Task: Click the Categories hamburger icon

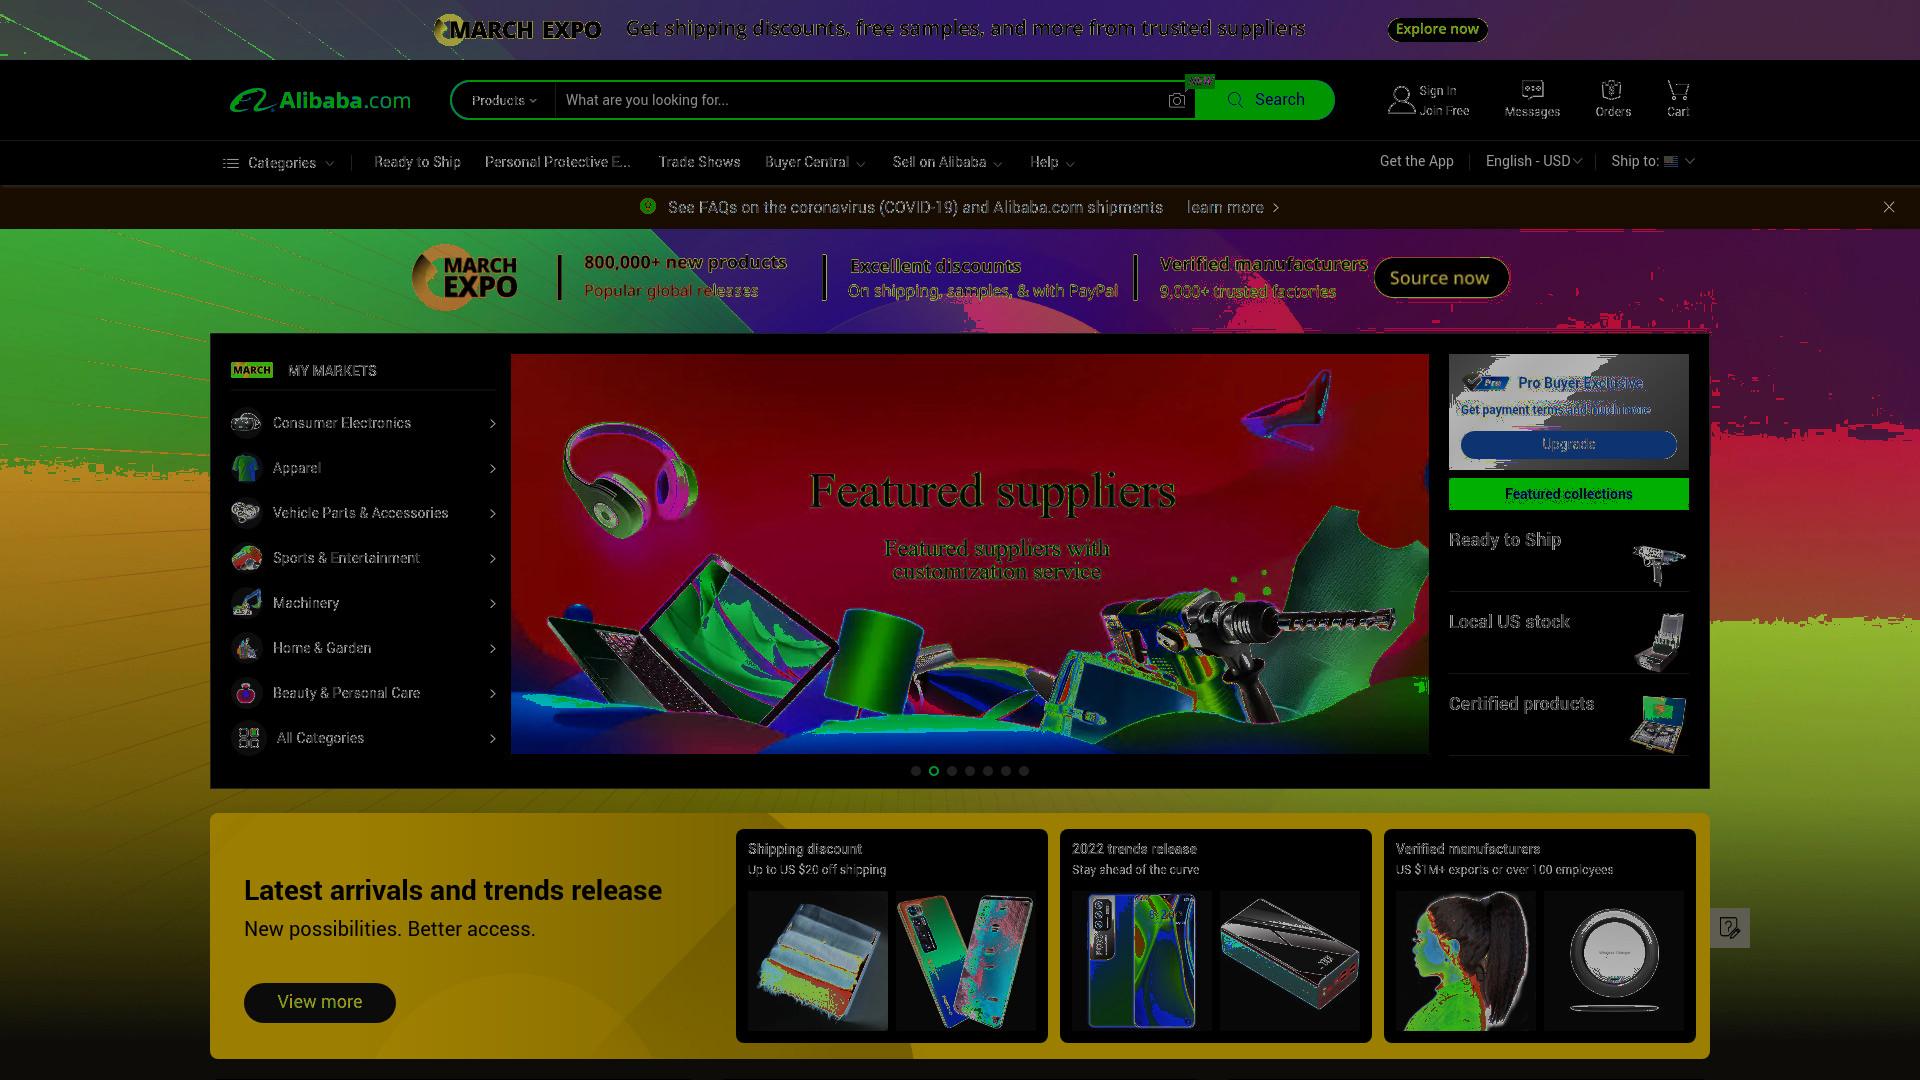Action: pyautogui.click(x=230, y=163)
